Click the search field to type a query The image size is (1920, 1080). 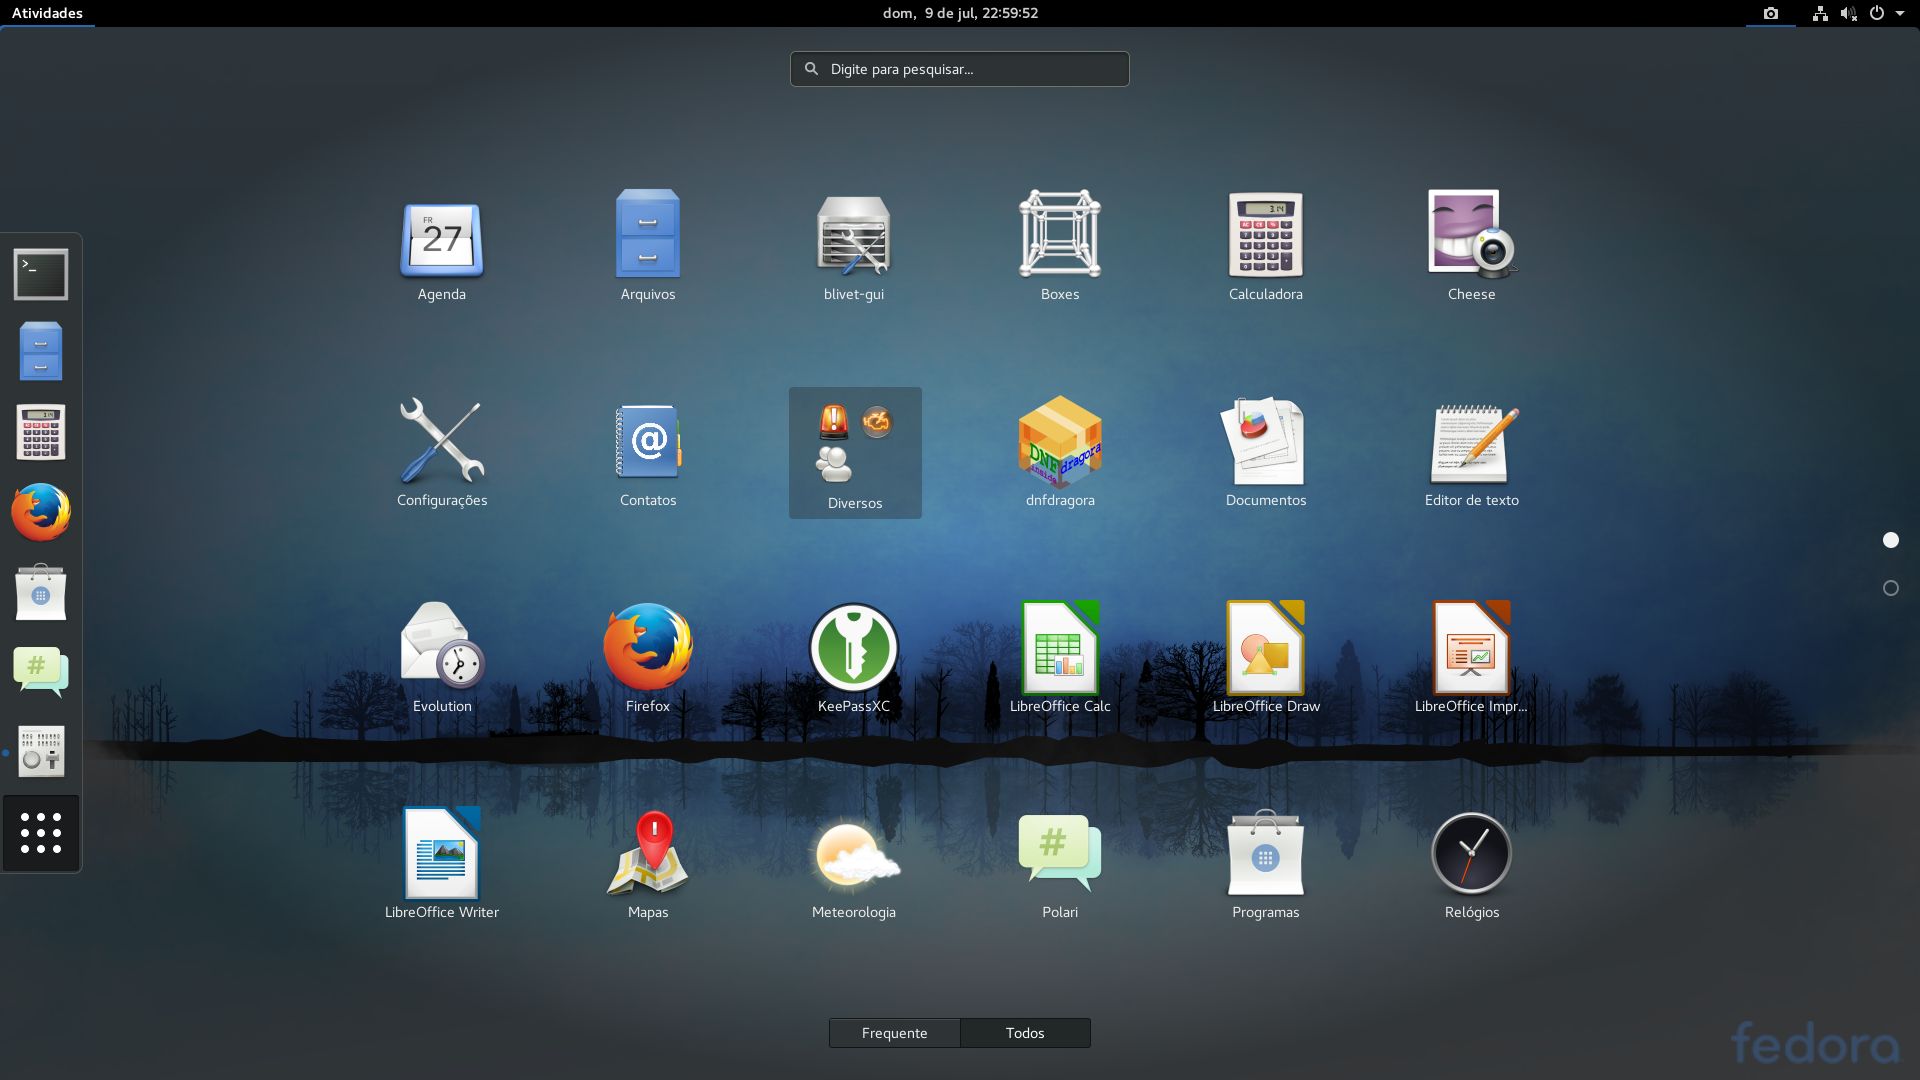959,68
